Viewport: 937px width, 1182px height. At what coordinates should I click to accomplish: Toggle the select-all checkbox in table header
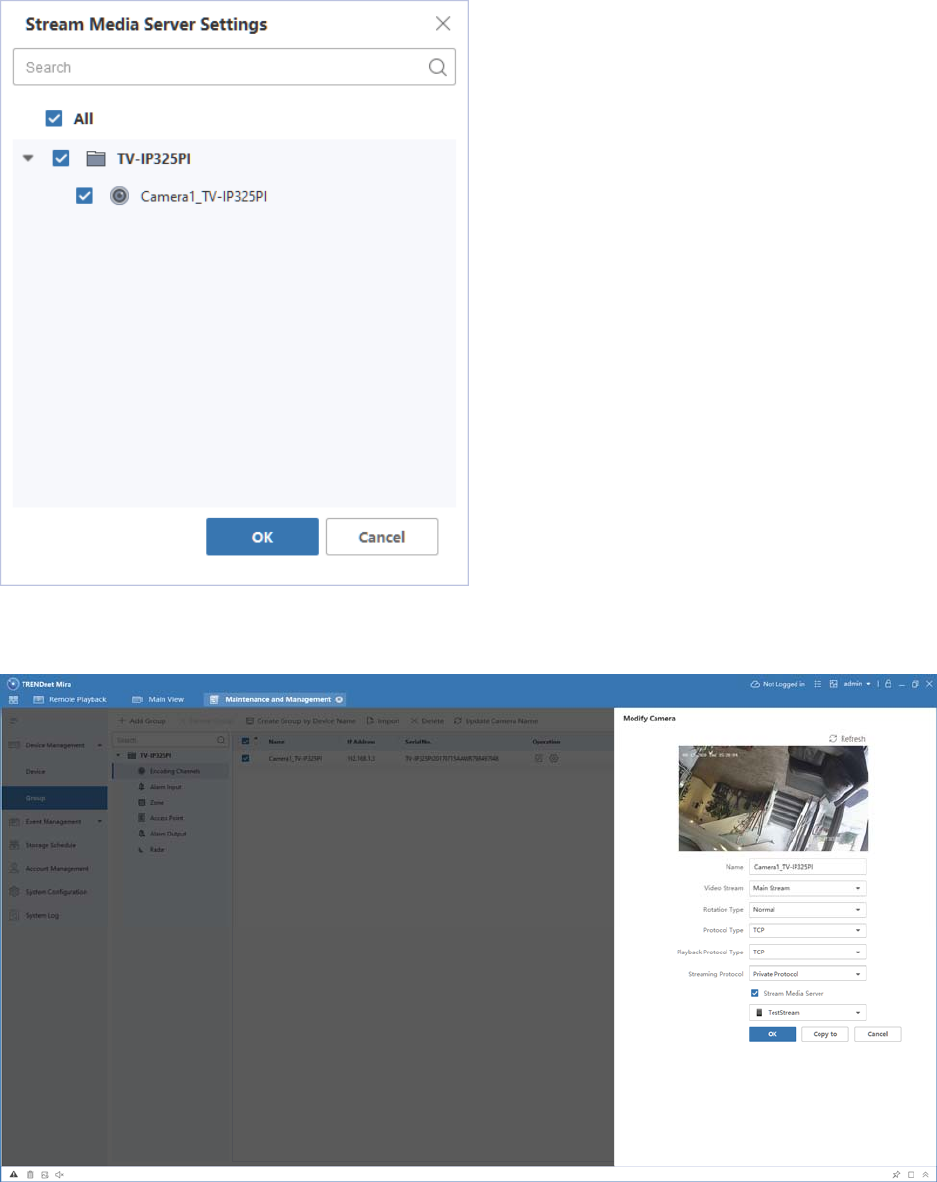pyautogui.click(x=245, y=742)
